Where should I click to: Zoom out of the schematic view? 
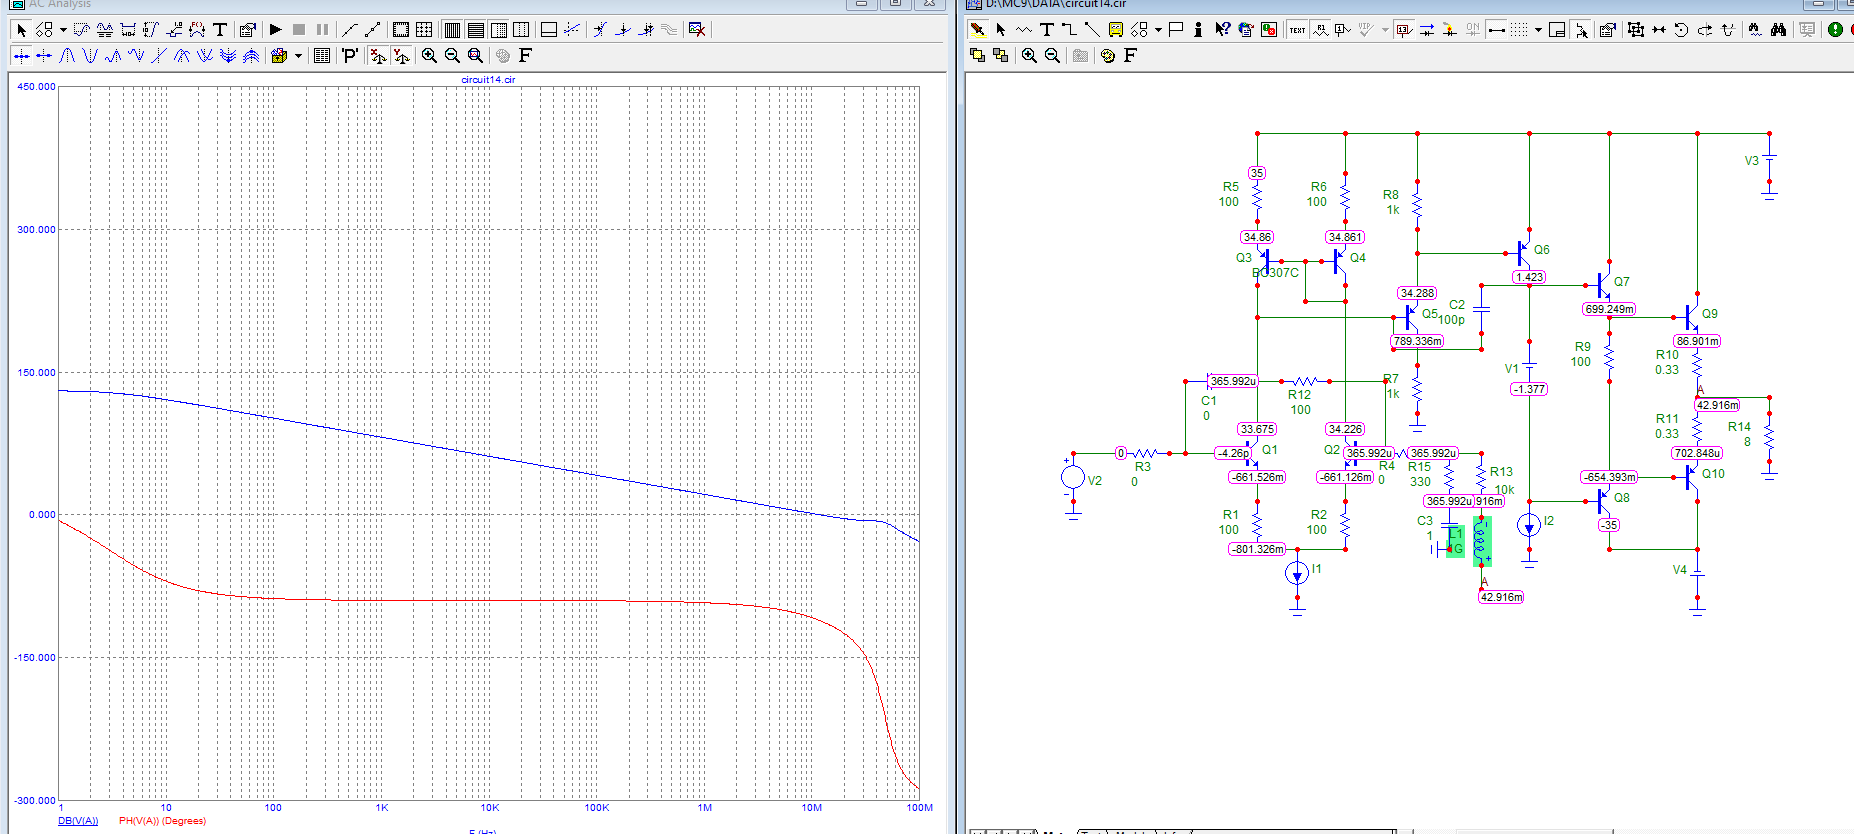pos(1052,56)
